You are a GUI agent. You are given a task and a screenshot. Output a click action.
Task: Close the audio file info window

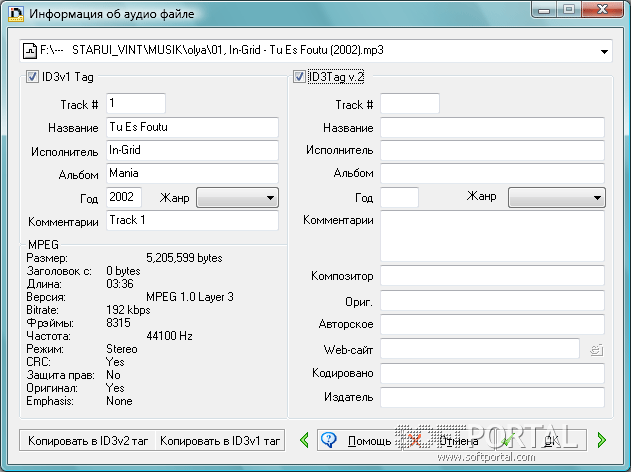(x=602, y=10)
